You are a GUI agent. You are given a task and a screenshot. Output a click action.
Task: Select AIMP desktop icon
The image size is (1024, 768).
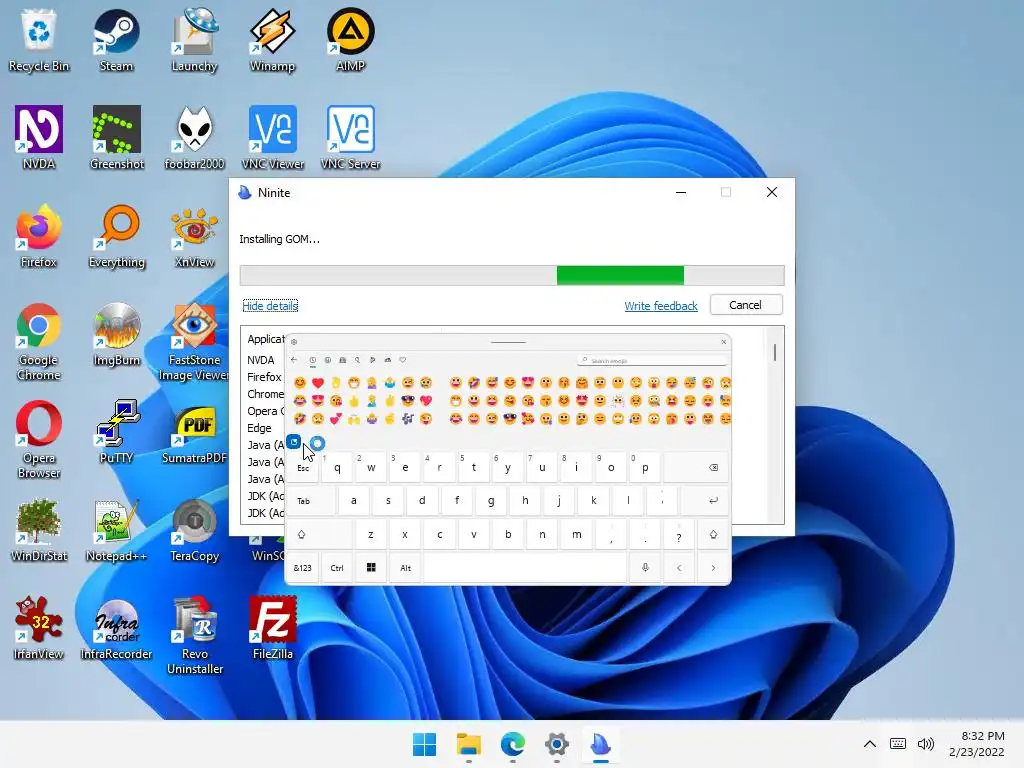coord(350,40)
